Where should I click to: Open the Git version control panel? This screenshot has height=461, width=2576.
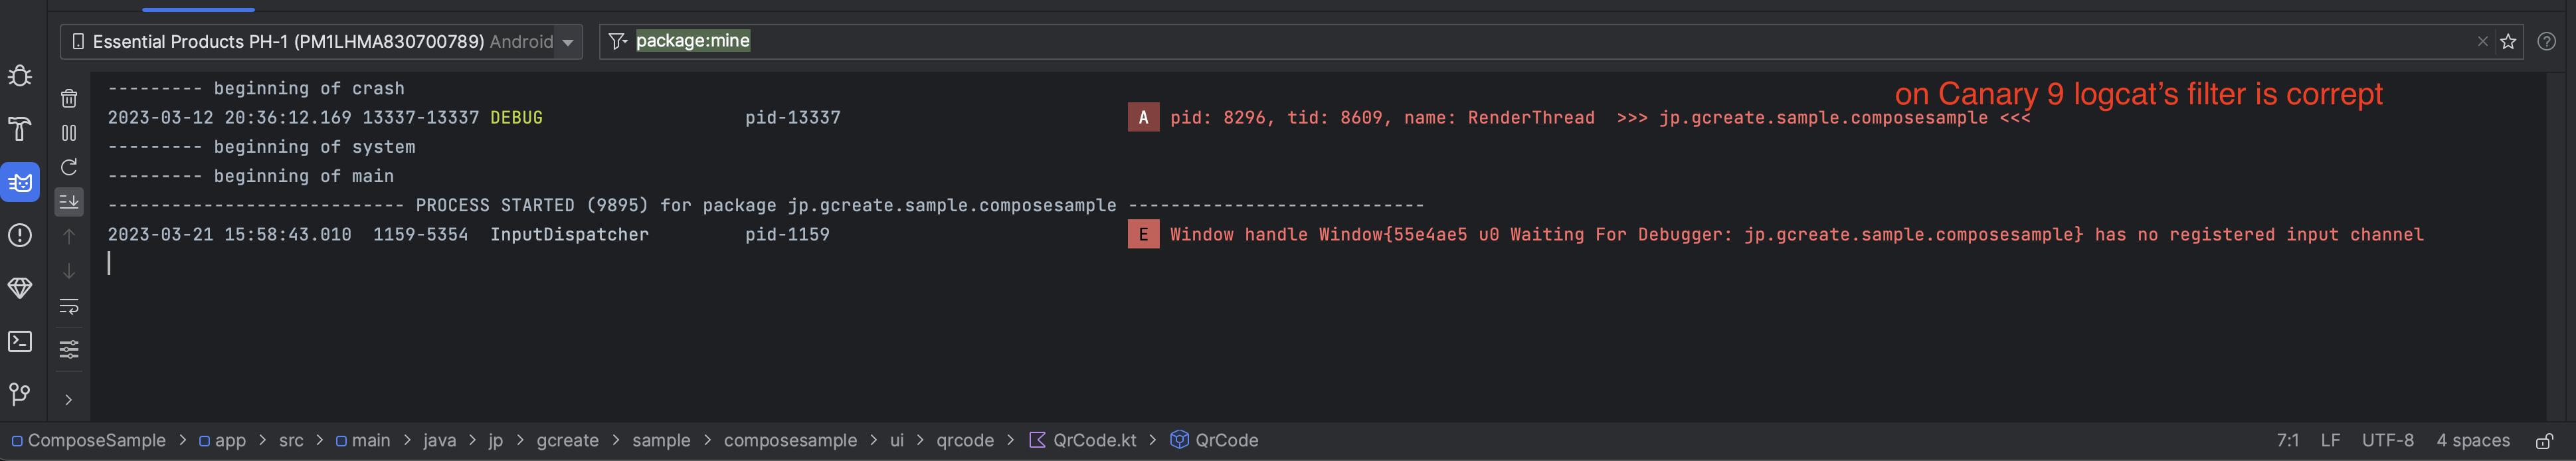pyautogui.click(x=20, y=394)
